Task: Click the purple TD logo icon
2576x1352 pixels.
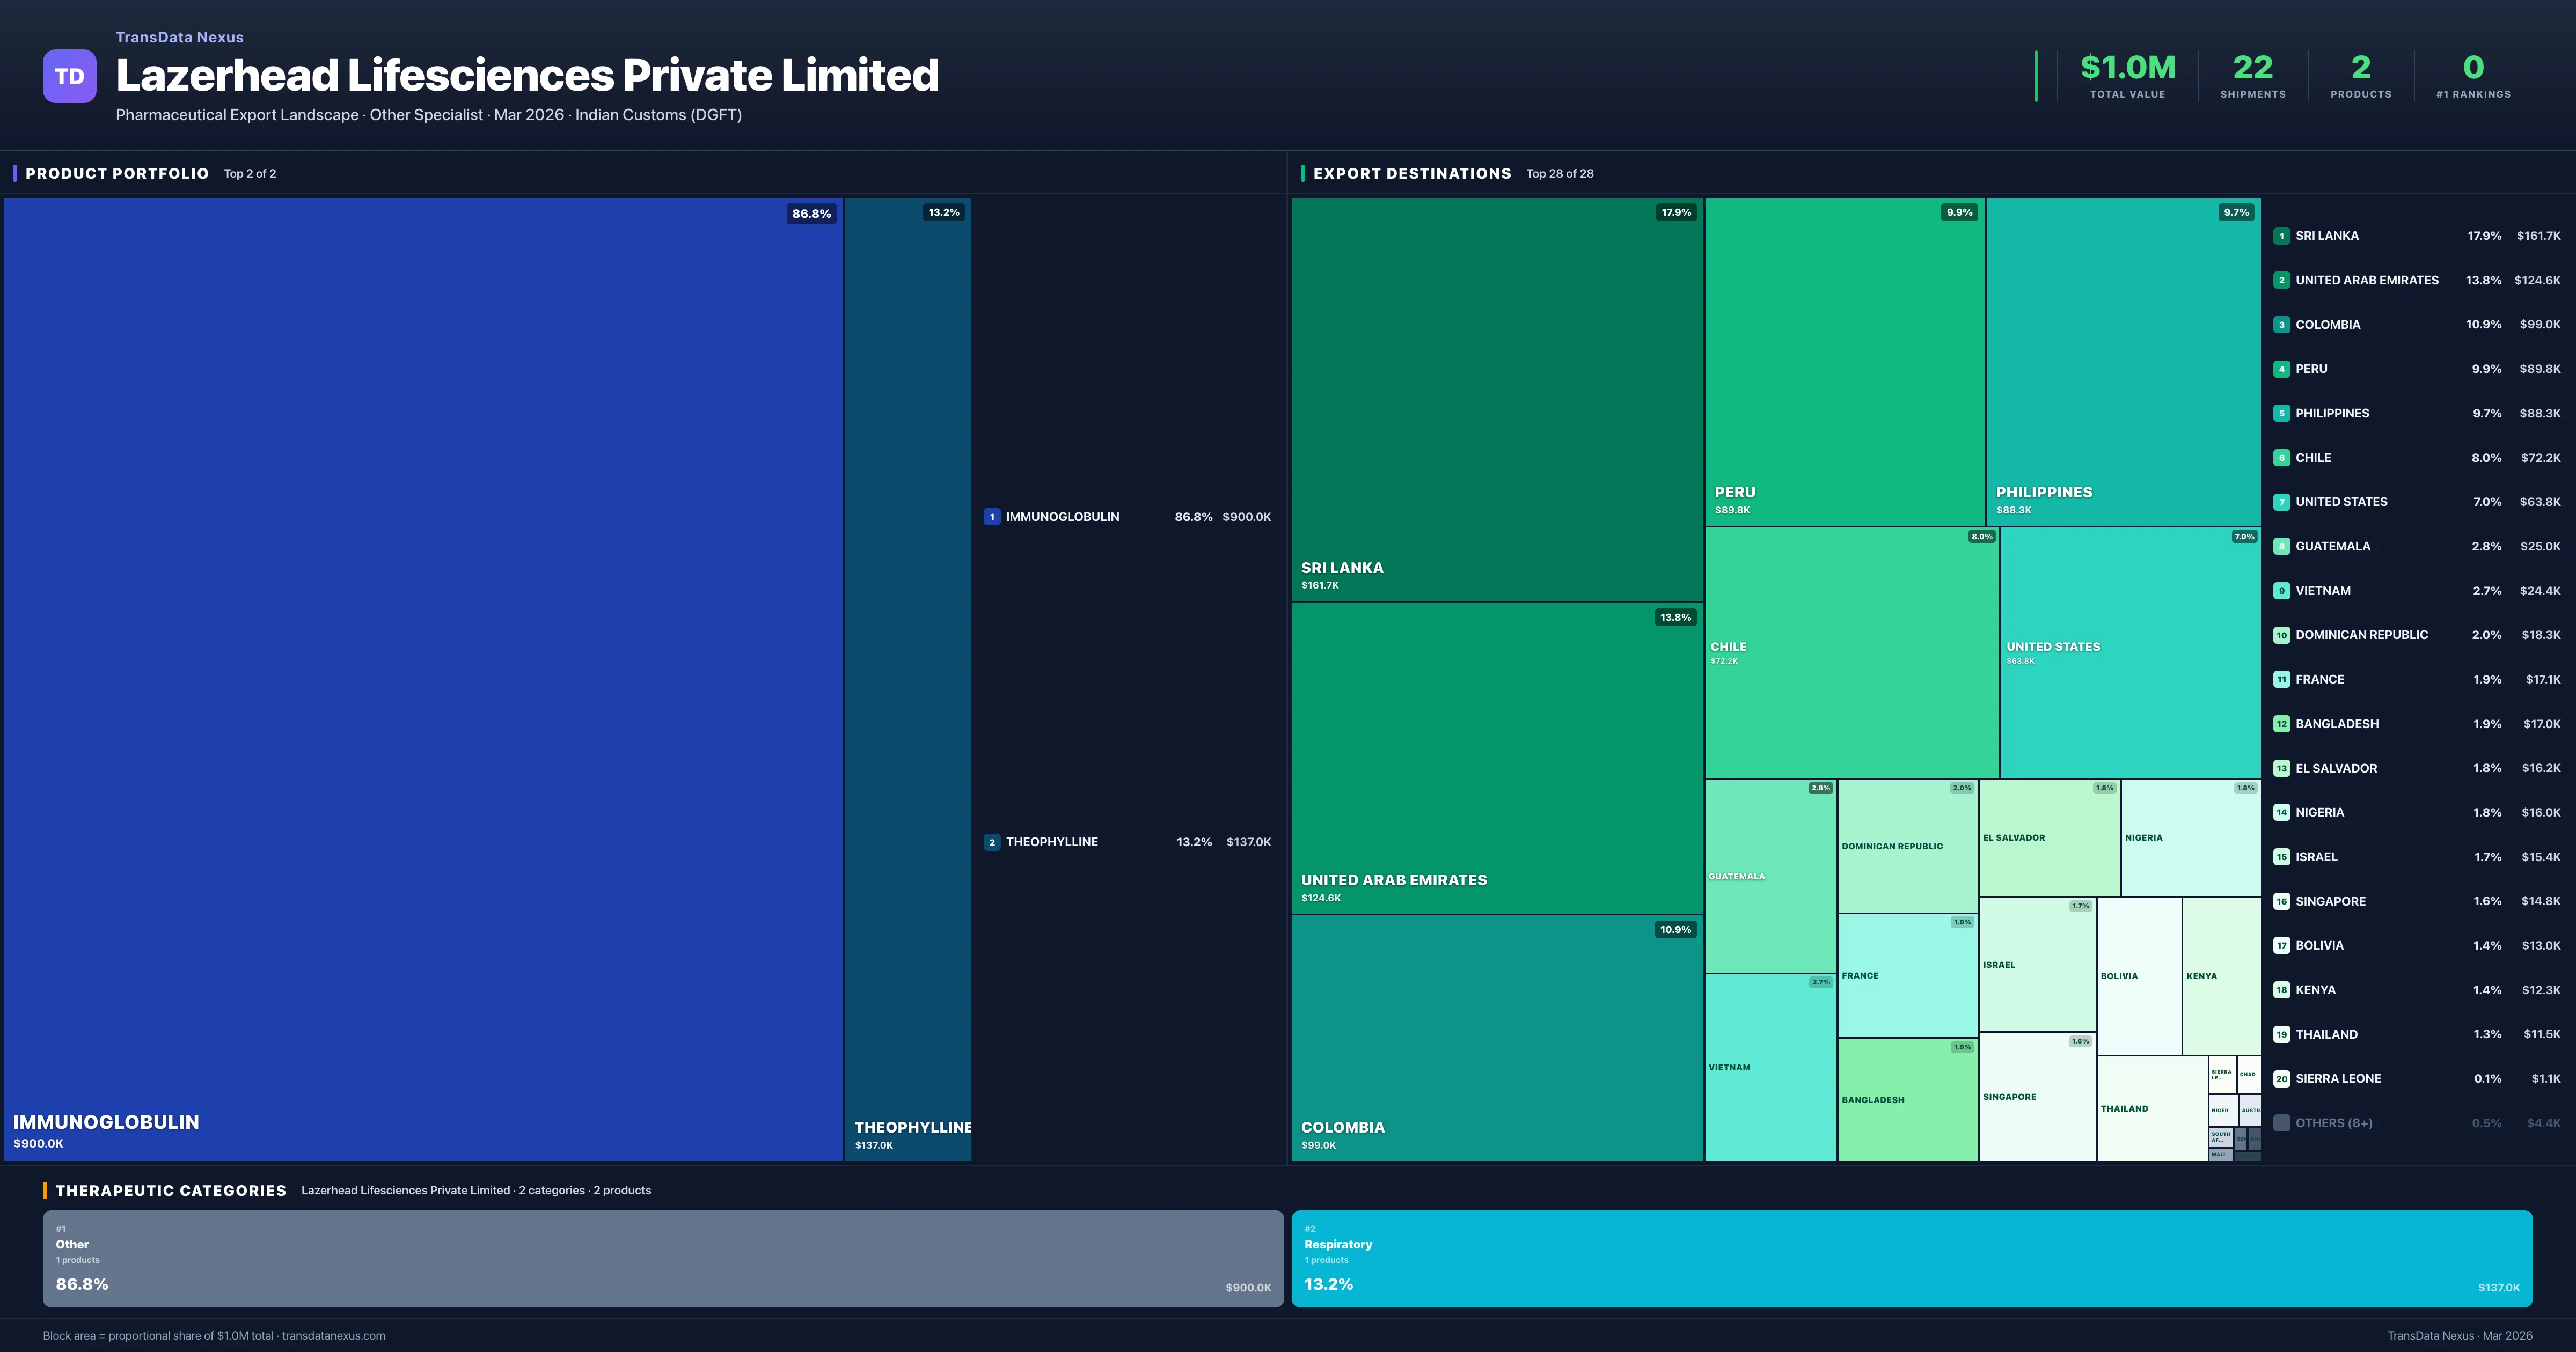Action: pyautogui.click(x=69, y=76)
